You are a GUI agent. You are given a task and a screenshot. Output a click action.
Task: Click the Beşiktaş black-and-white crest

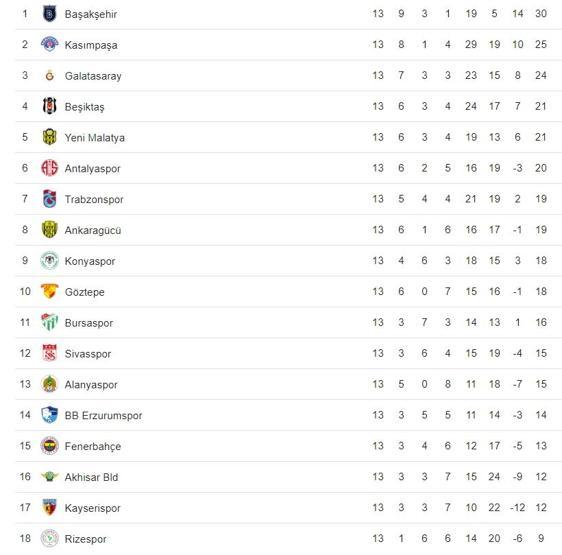pos(49,106)
